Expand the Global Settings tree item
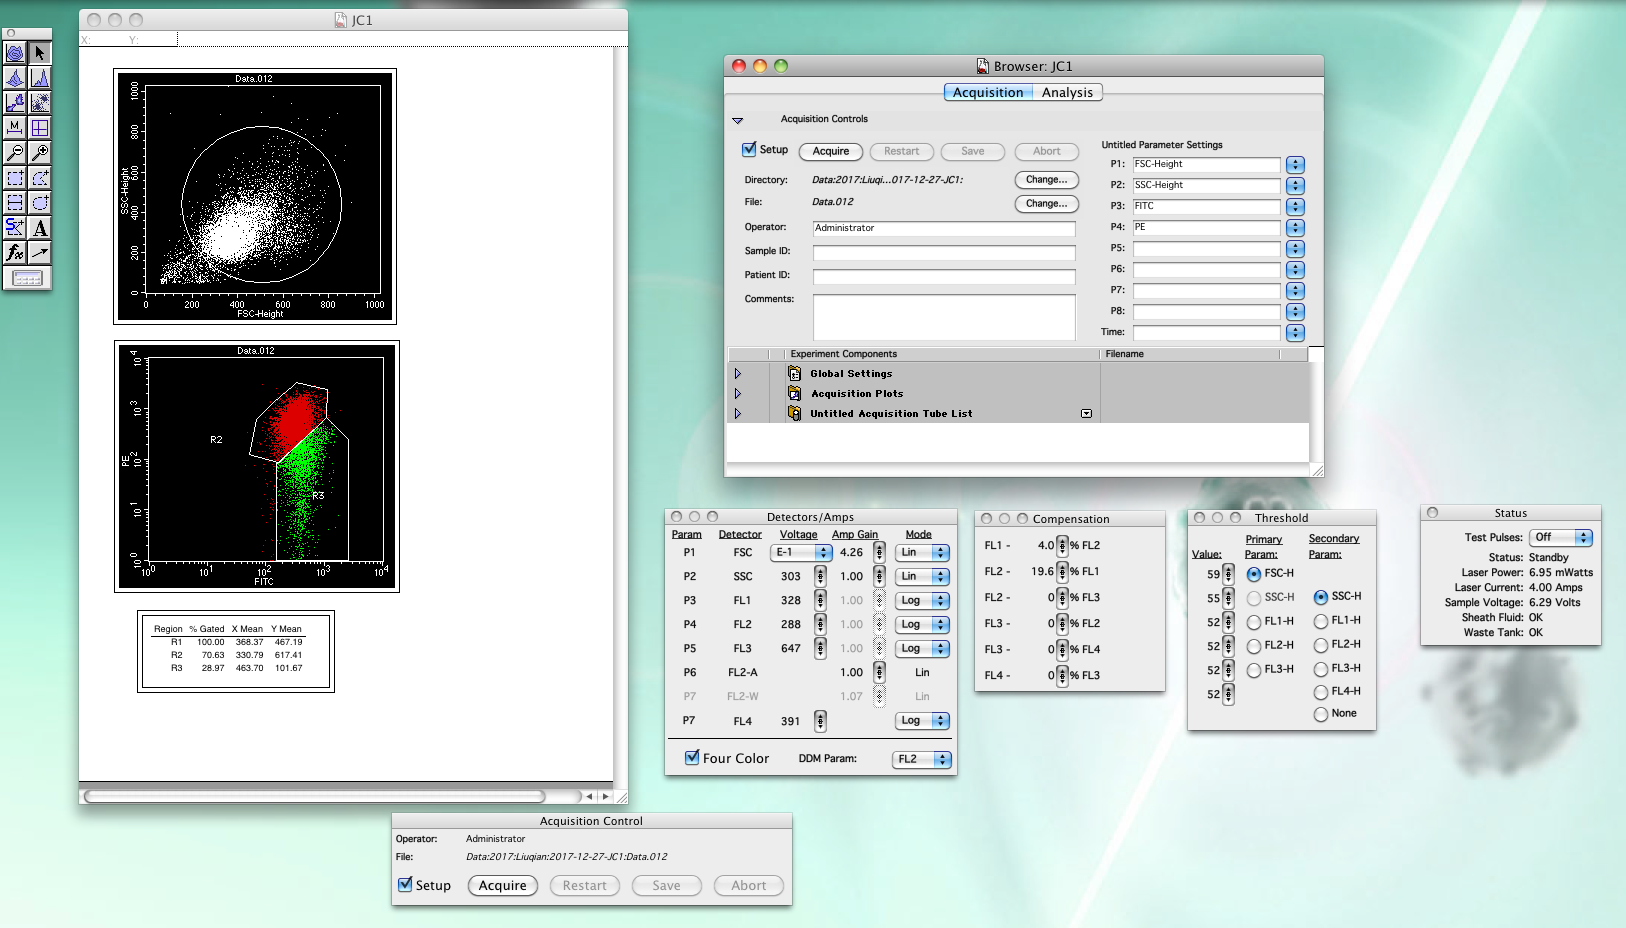This screenshot has width=1626, height=928. [738, 374]
